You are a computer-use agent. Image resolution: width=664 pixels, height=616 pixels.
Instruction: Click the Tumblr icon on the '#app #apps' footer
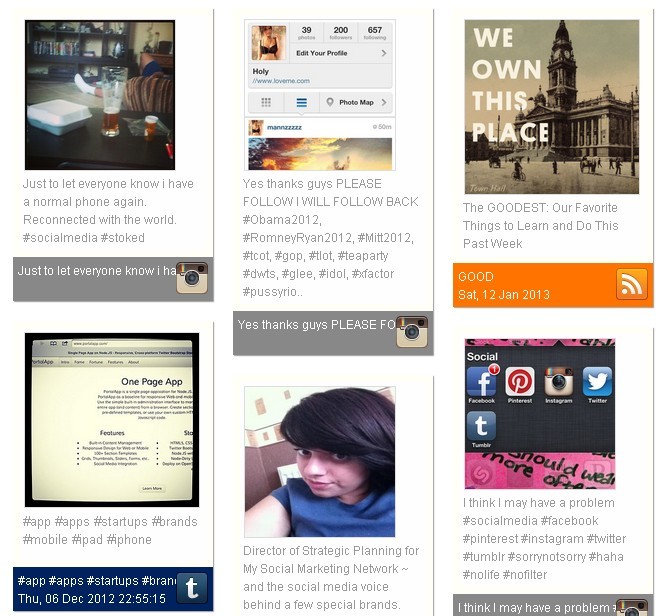(x=192, y=588)
